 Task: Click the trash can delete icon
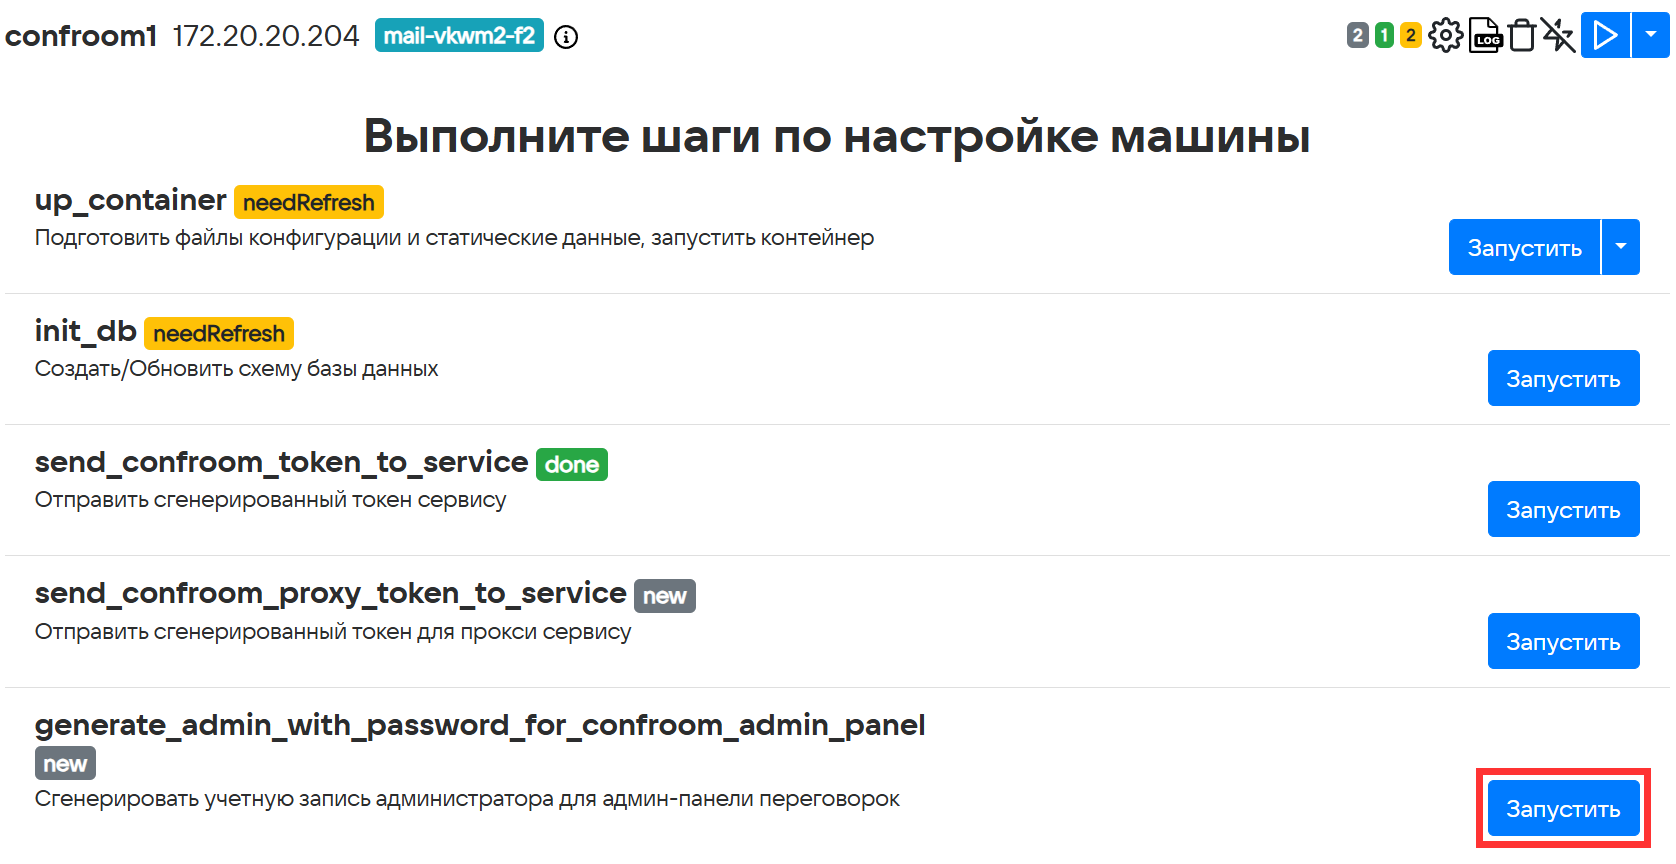pyautogui.click(x=1521, y=36)
